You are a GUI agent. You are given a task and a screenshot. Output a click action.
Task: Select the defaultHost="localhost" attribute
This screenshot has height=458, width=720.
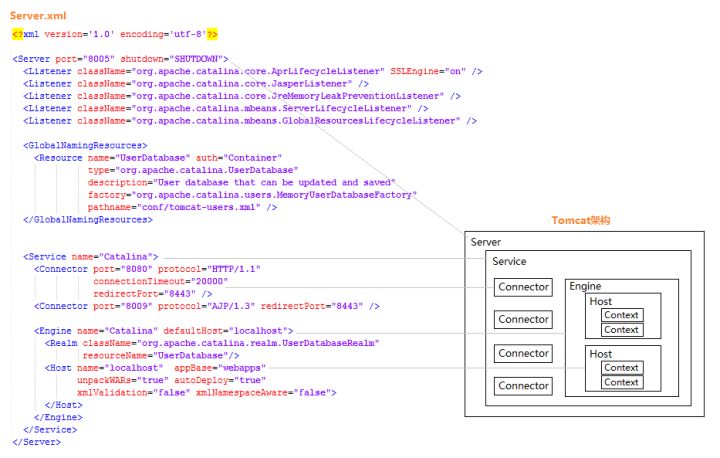[225, 331]
